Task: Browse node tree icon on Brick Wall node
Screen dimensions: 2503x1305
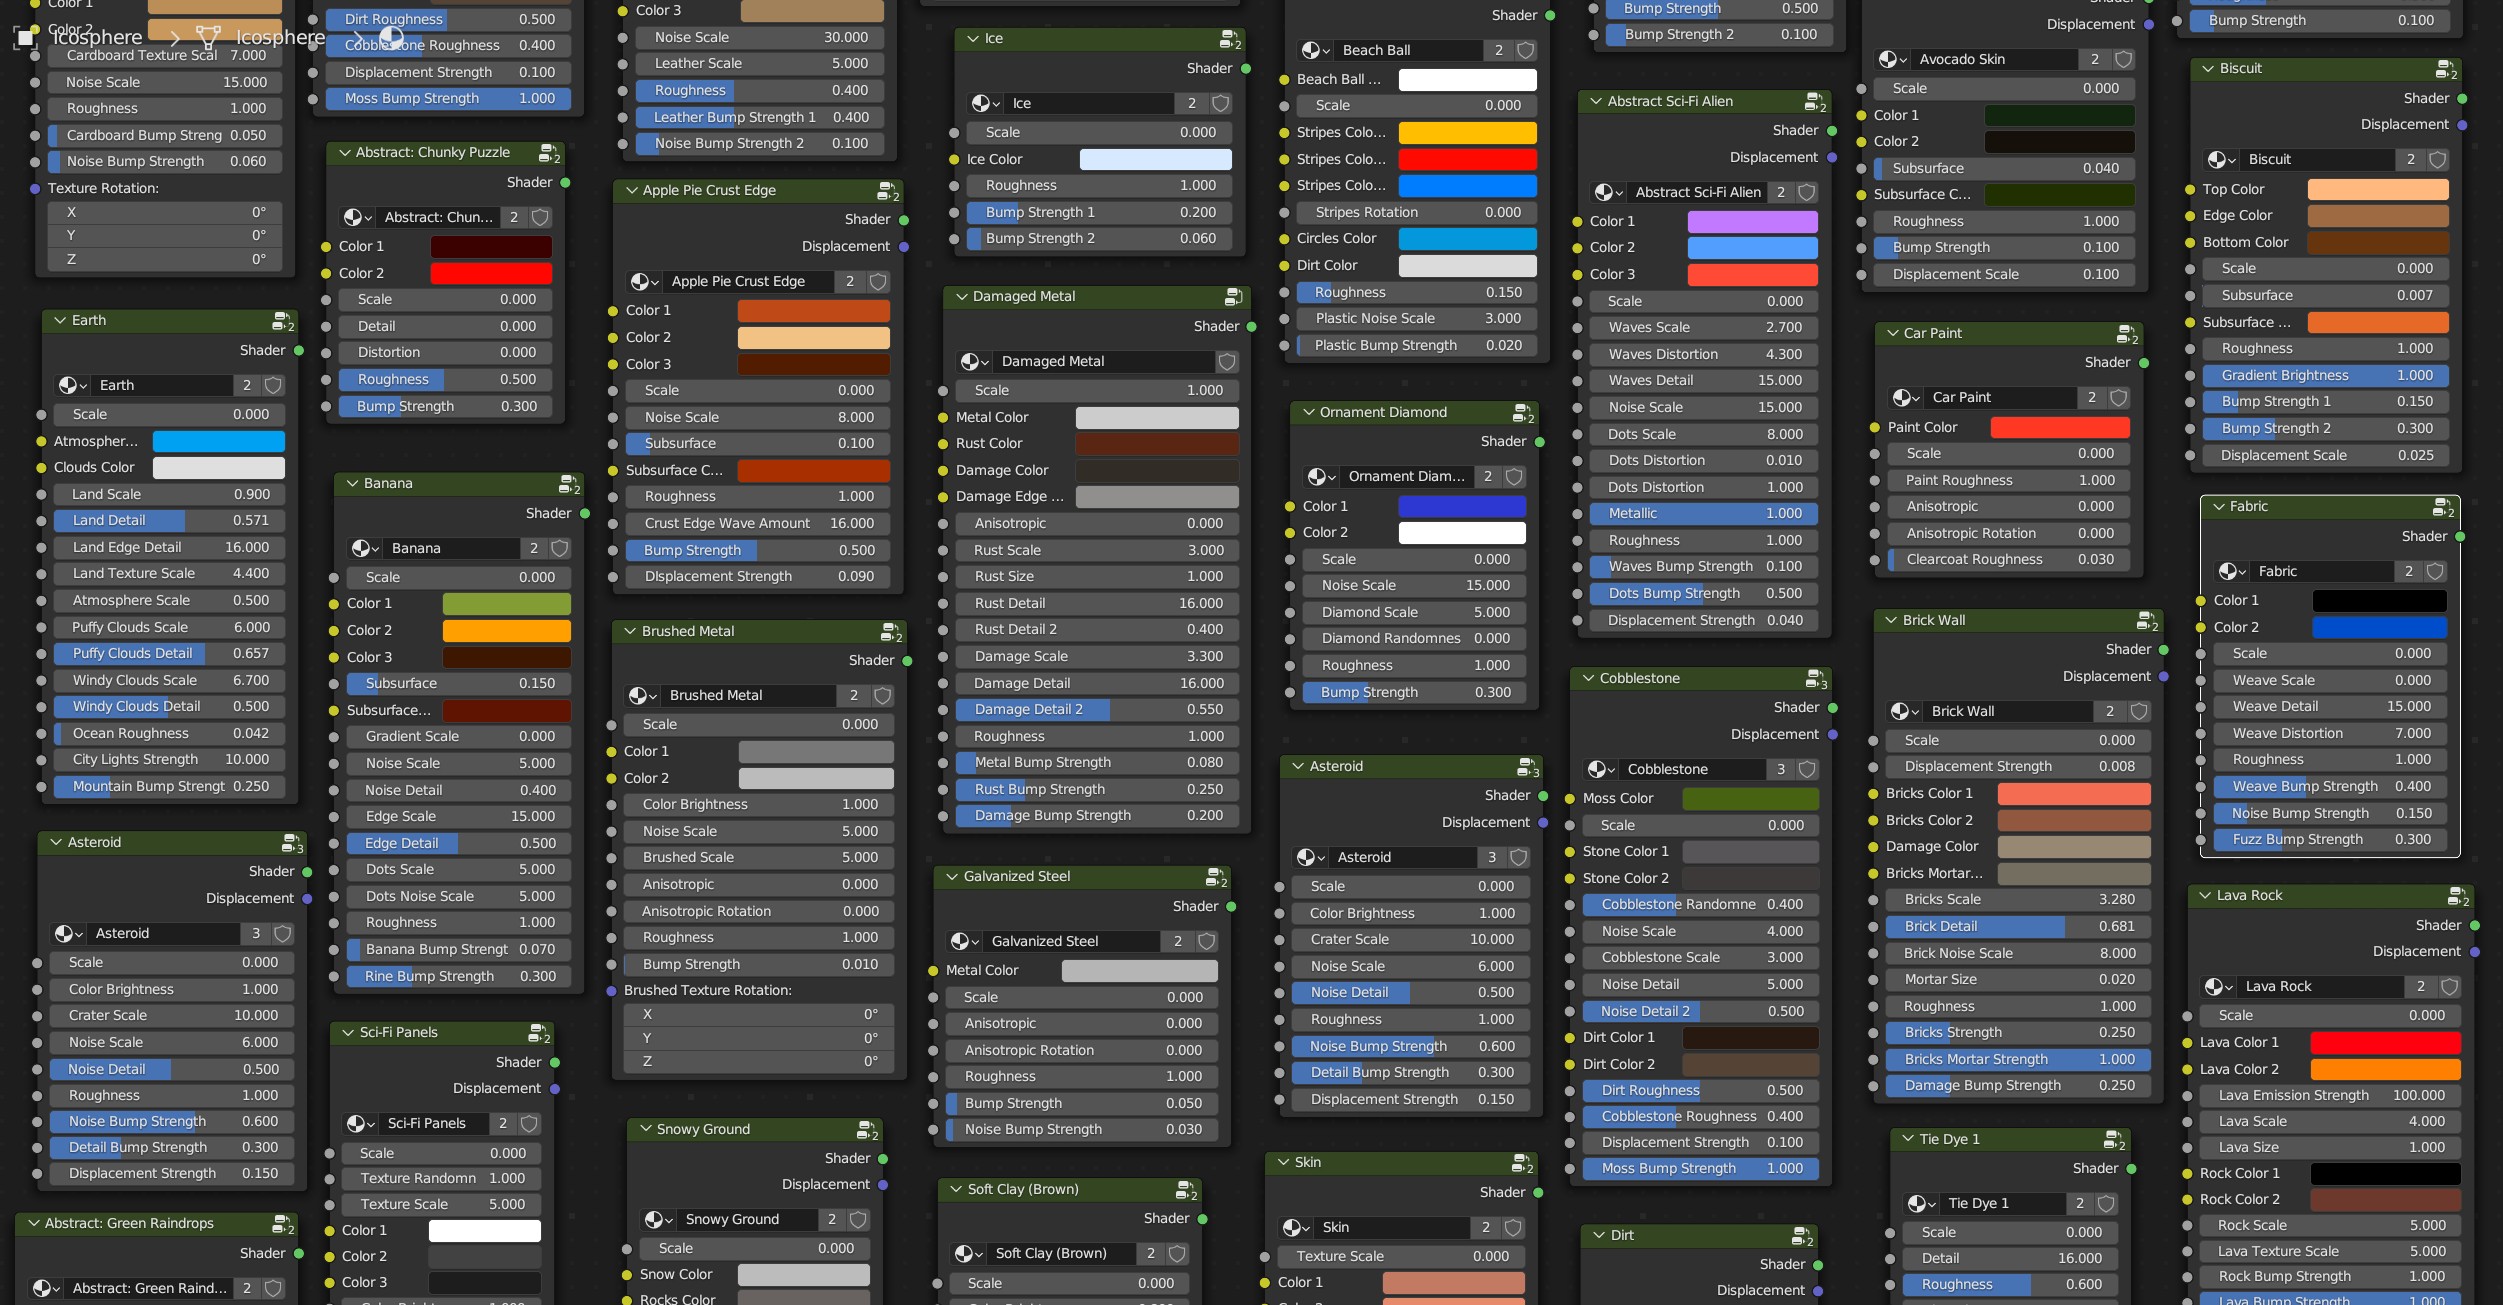Action: [1903, 712]
